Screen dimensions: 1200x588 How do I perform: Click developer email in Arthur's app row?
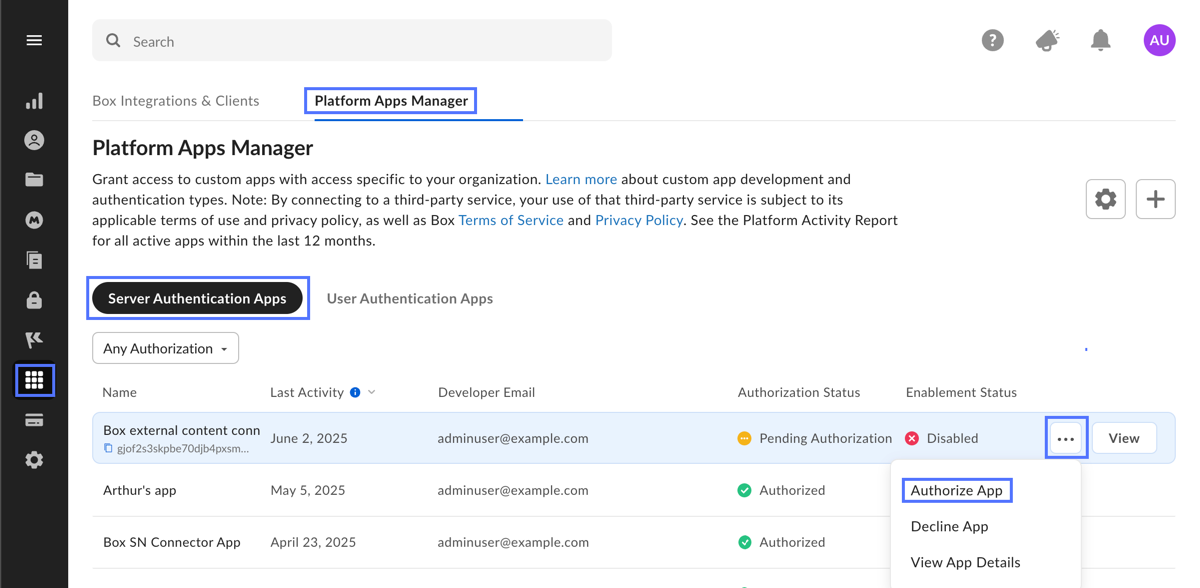click(513, 490)
